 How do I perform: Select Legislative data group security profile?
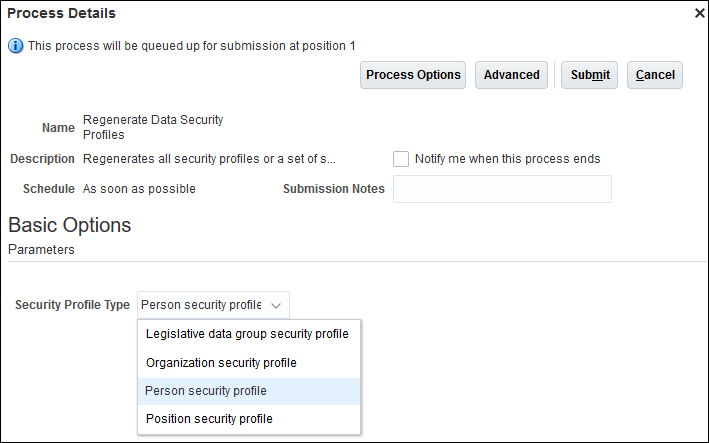coord(247,334)
